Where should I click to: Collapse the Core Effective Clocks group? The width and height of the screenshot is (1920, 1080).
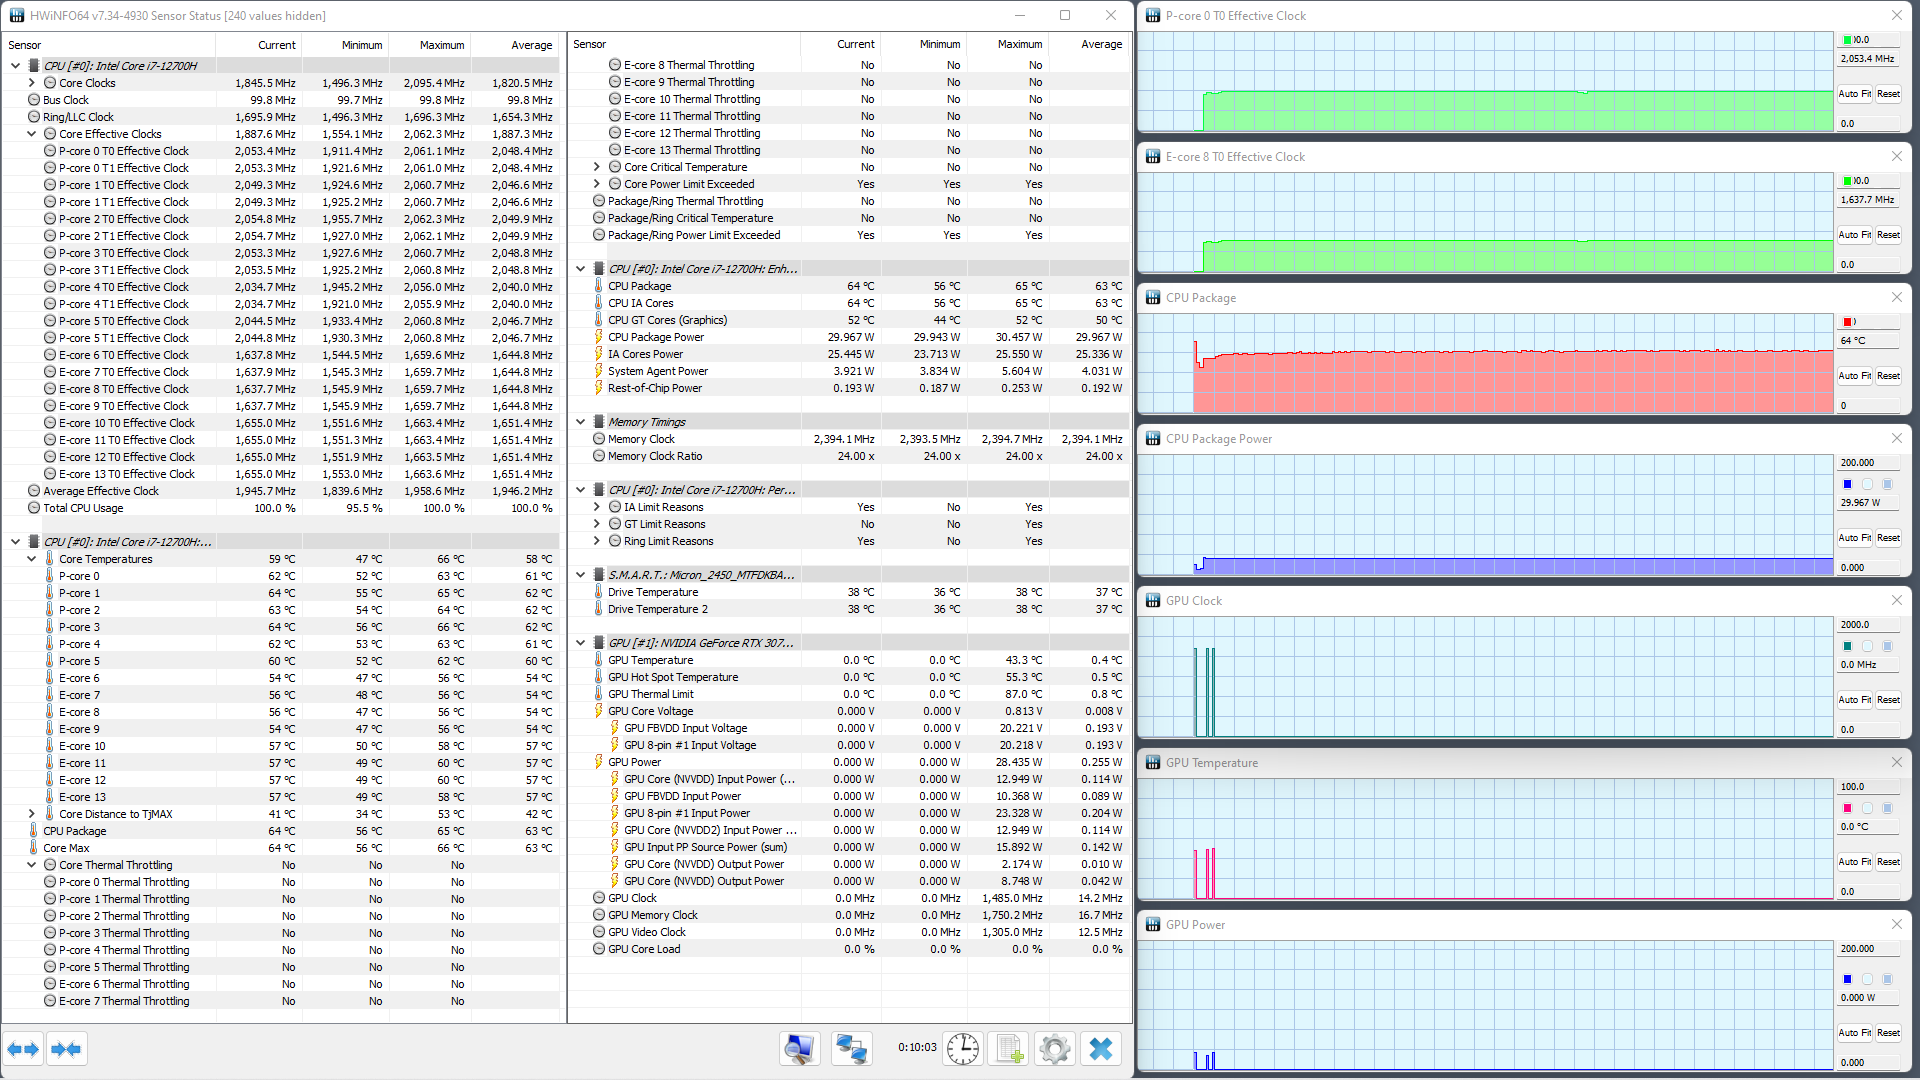coord(32,134)
